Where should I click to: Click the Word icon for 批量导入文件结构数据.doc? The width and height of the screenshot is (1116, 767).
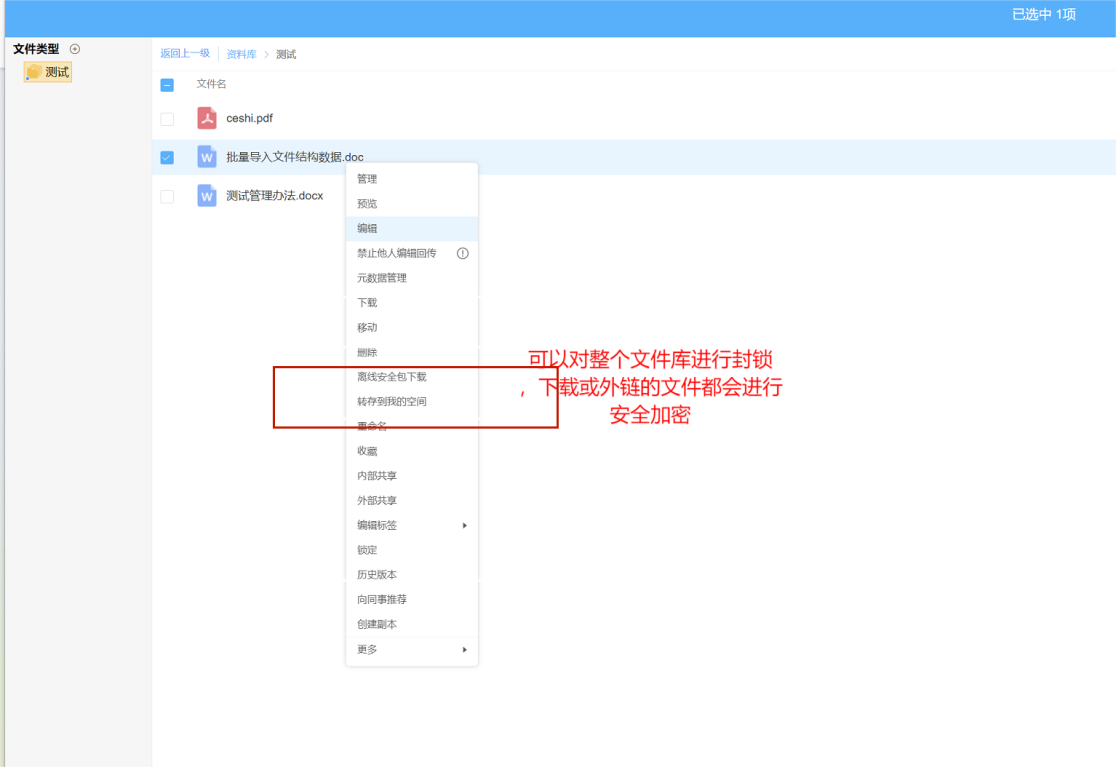pyautogui.click(x=207, y=157)
